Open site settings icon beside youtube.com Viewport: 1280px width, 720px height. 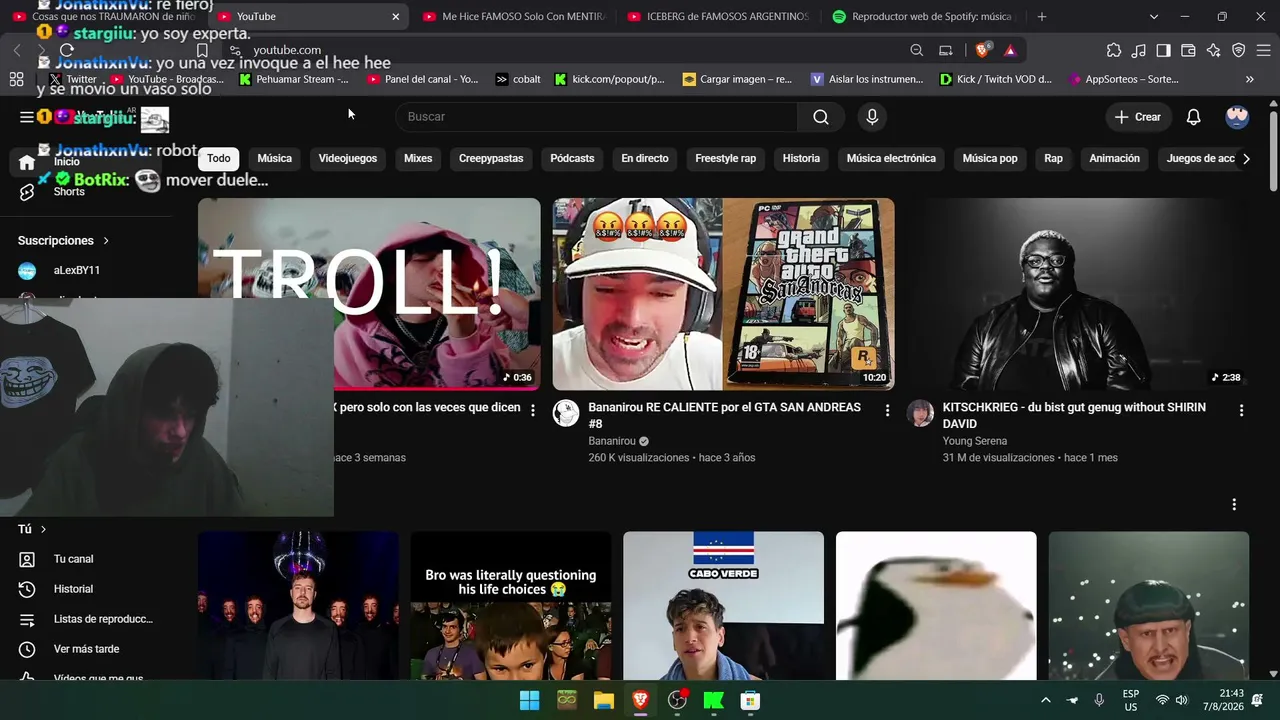click(235, 50)
